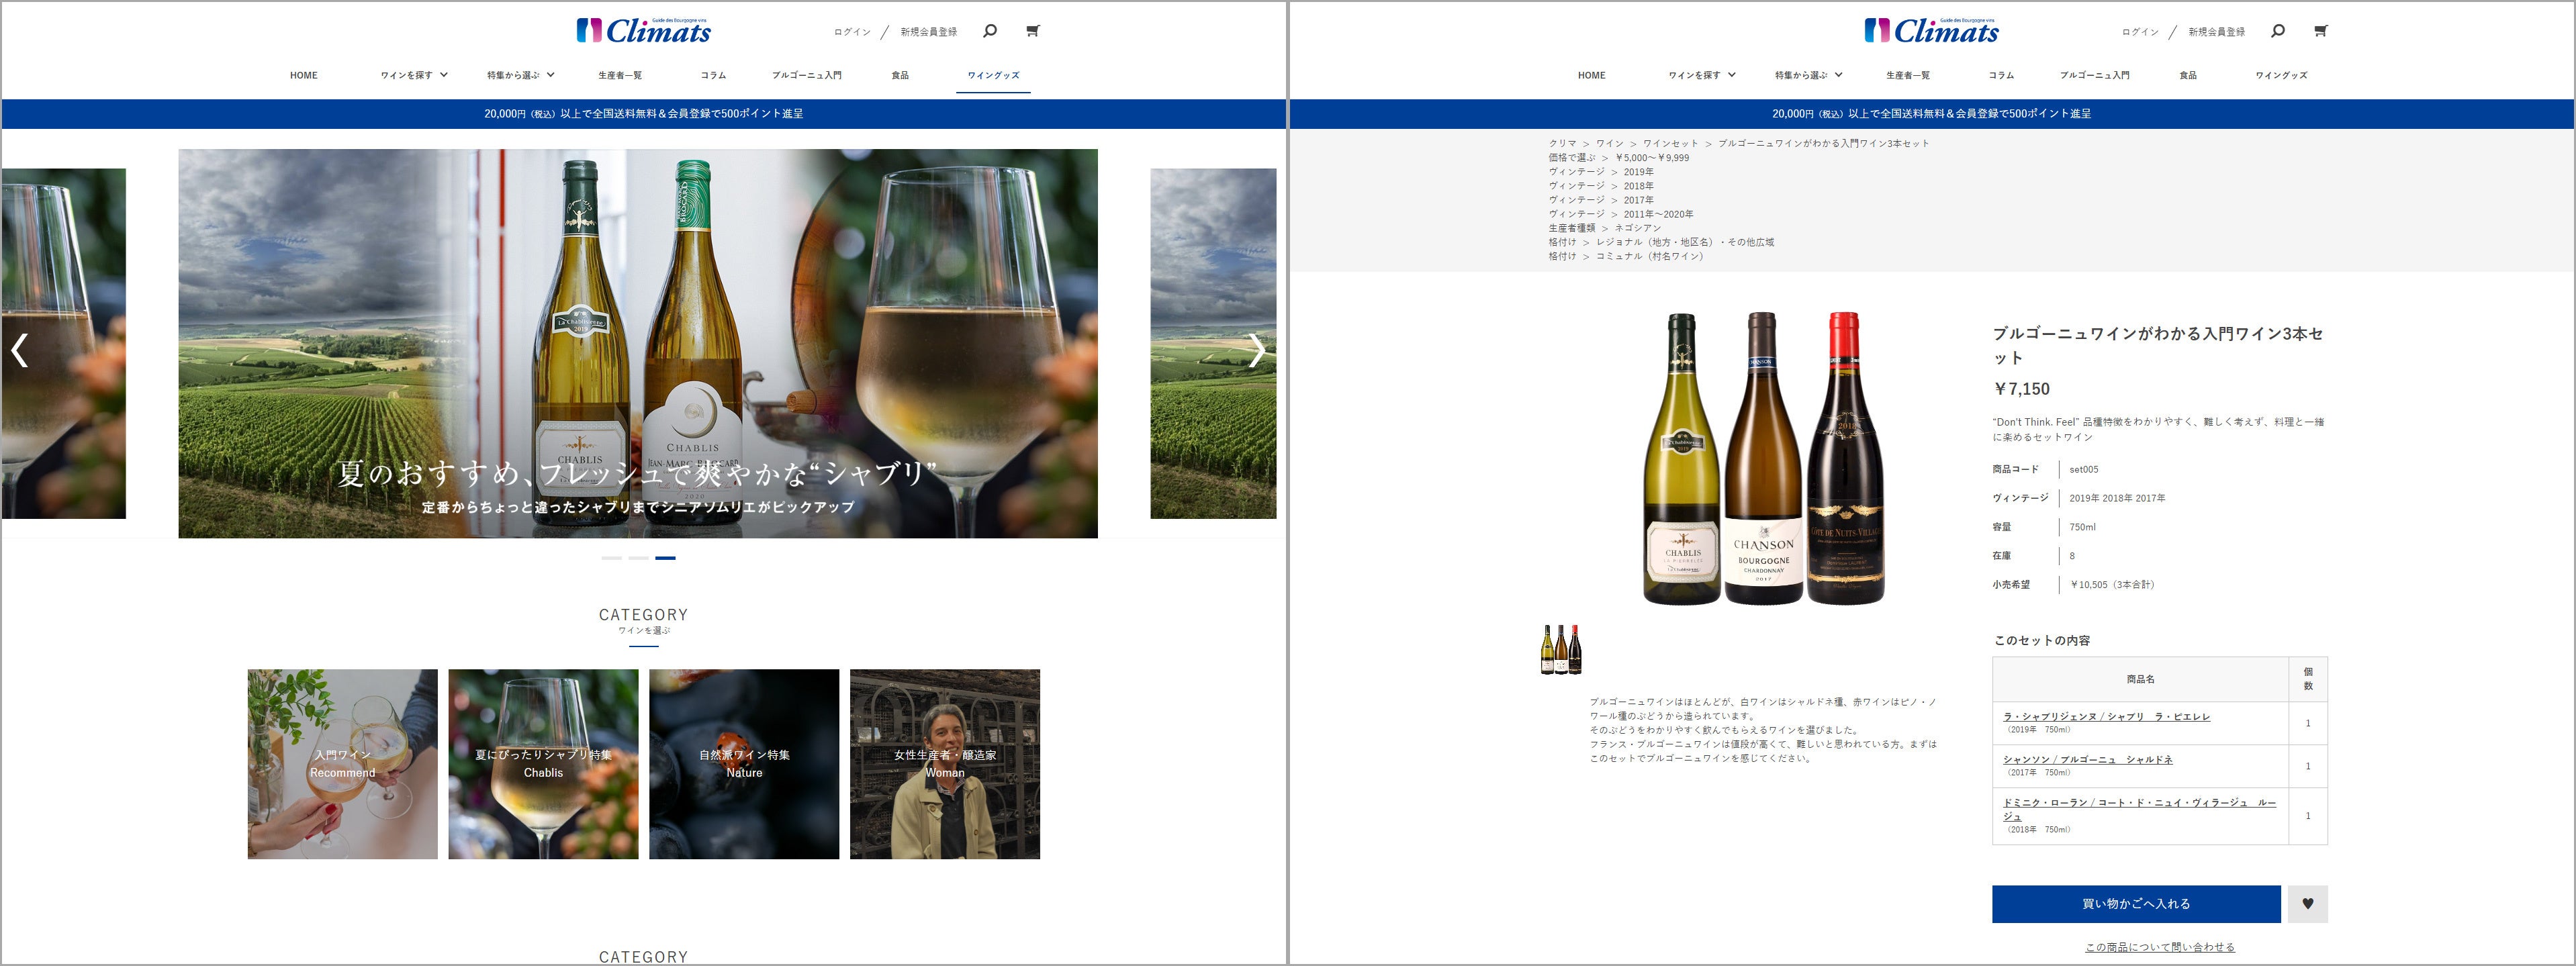Click the search icon in left page header
2576x966 pixels.
990,31
